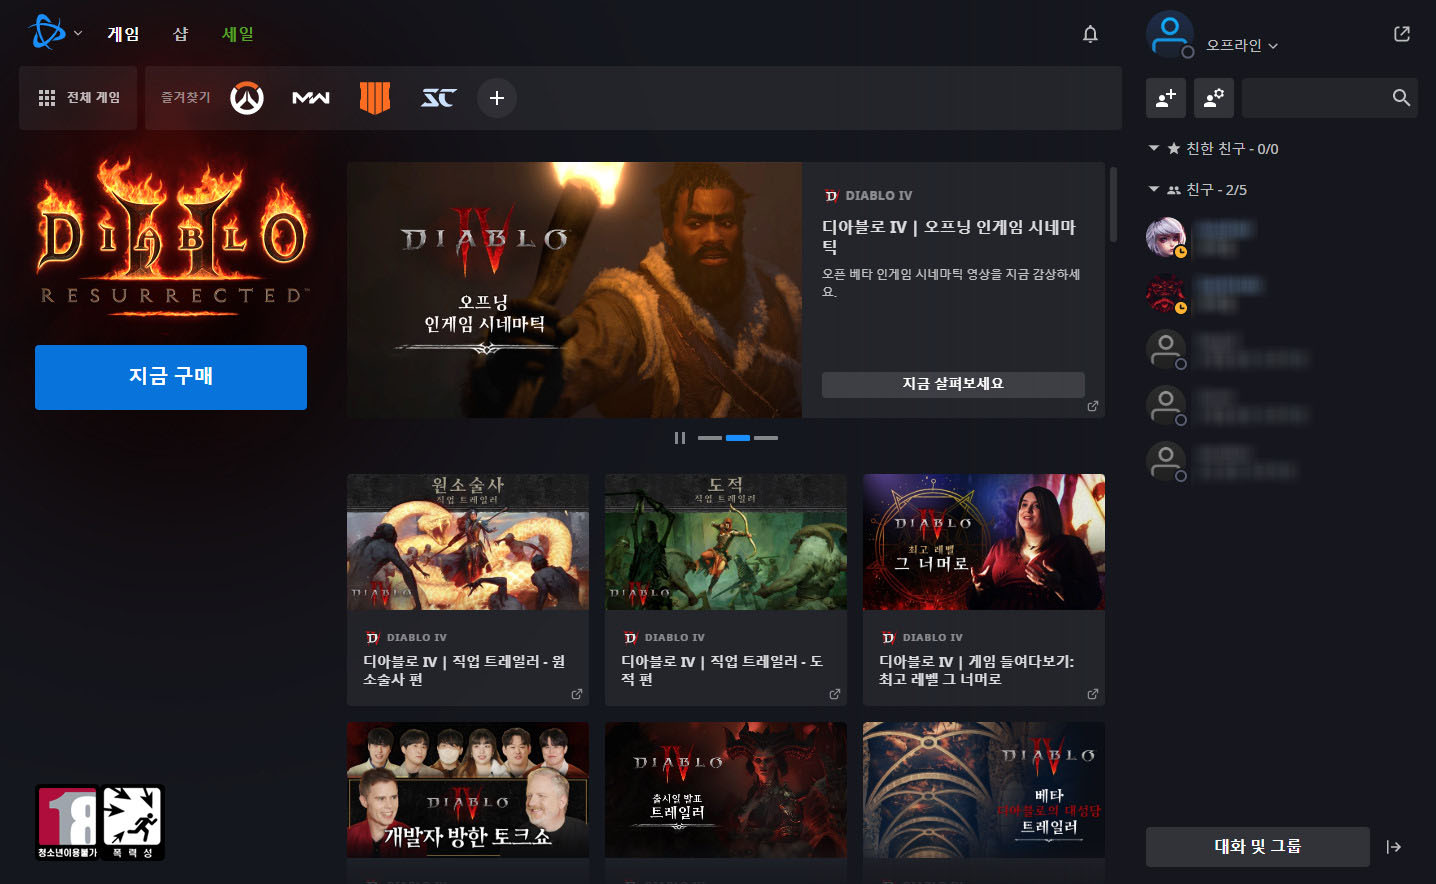
Task: Click the 폭력성 violence rating badge
Action: (132, 823)
